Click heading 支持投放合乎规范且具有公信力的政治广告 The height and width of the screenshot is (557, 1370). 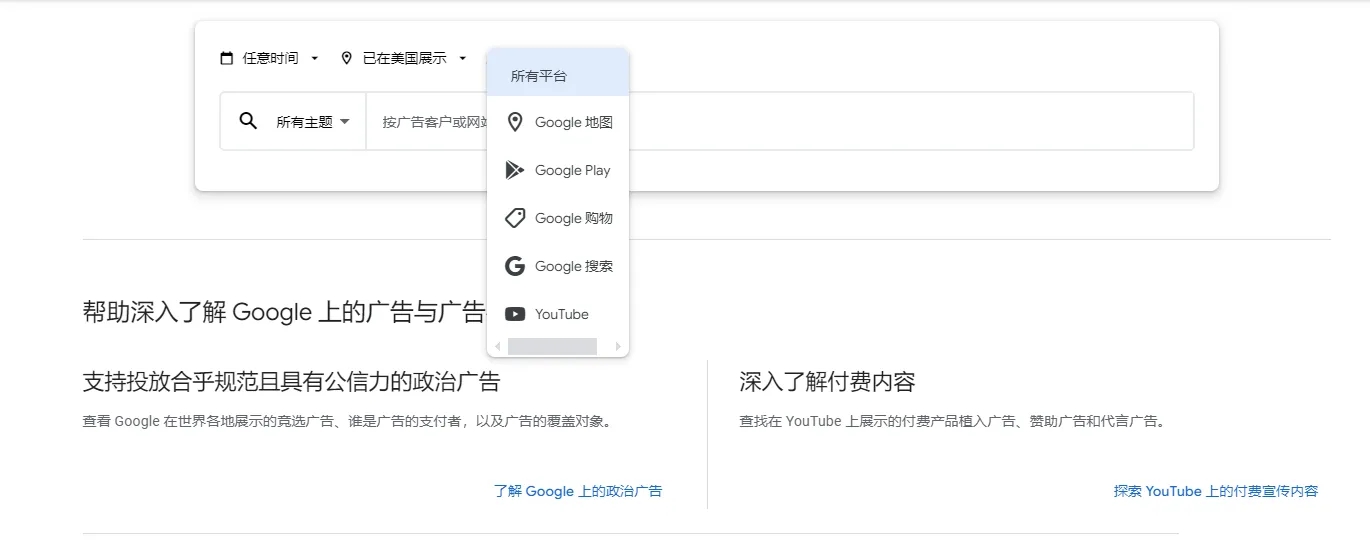pos(291,381)
